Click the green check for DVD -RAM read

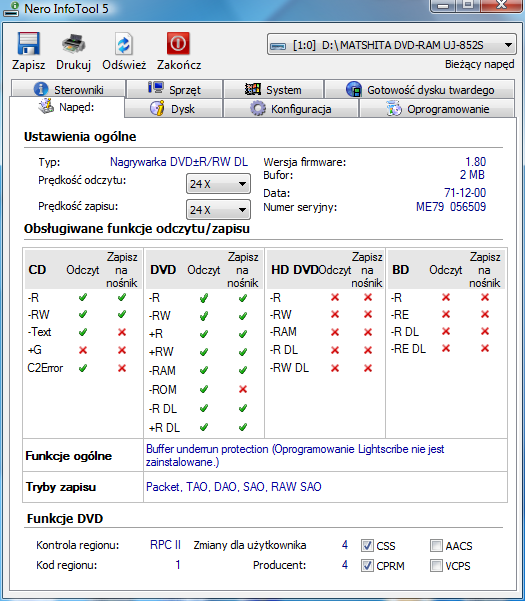tap(204, 370)
